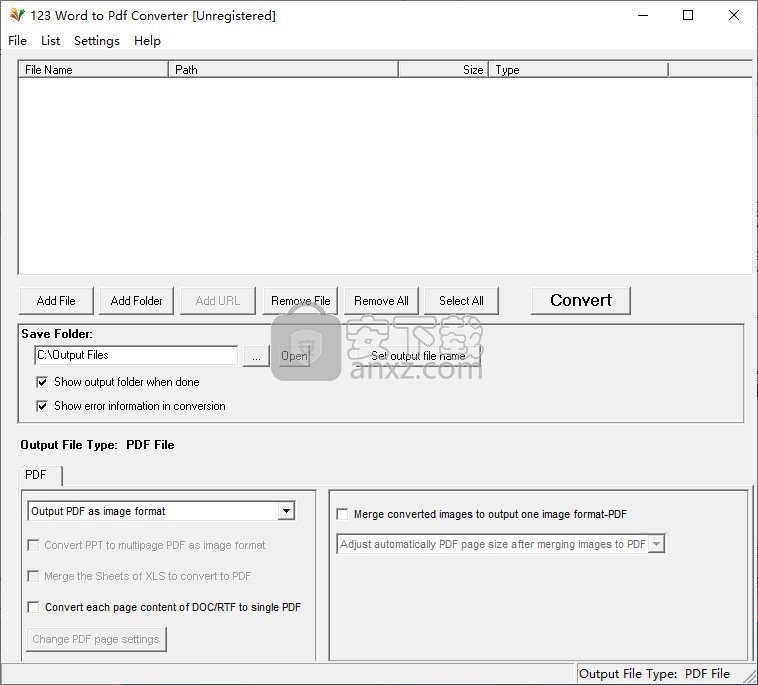The width and height of the screenshot is (758, 685).
Task: Click the Remove File button
Action: click(x=300, y=301)
